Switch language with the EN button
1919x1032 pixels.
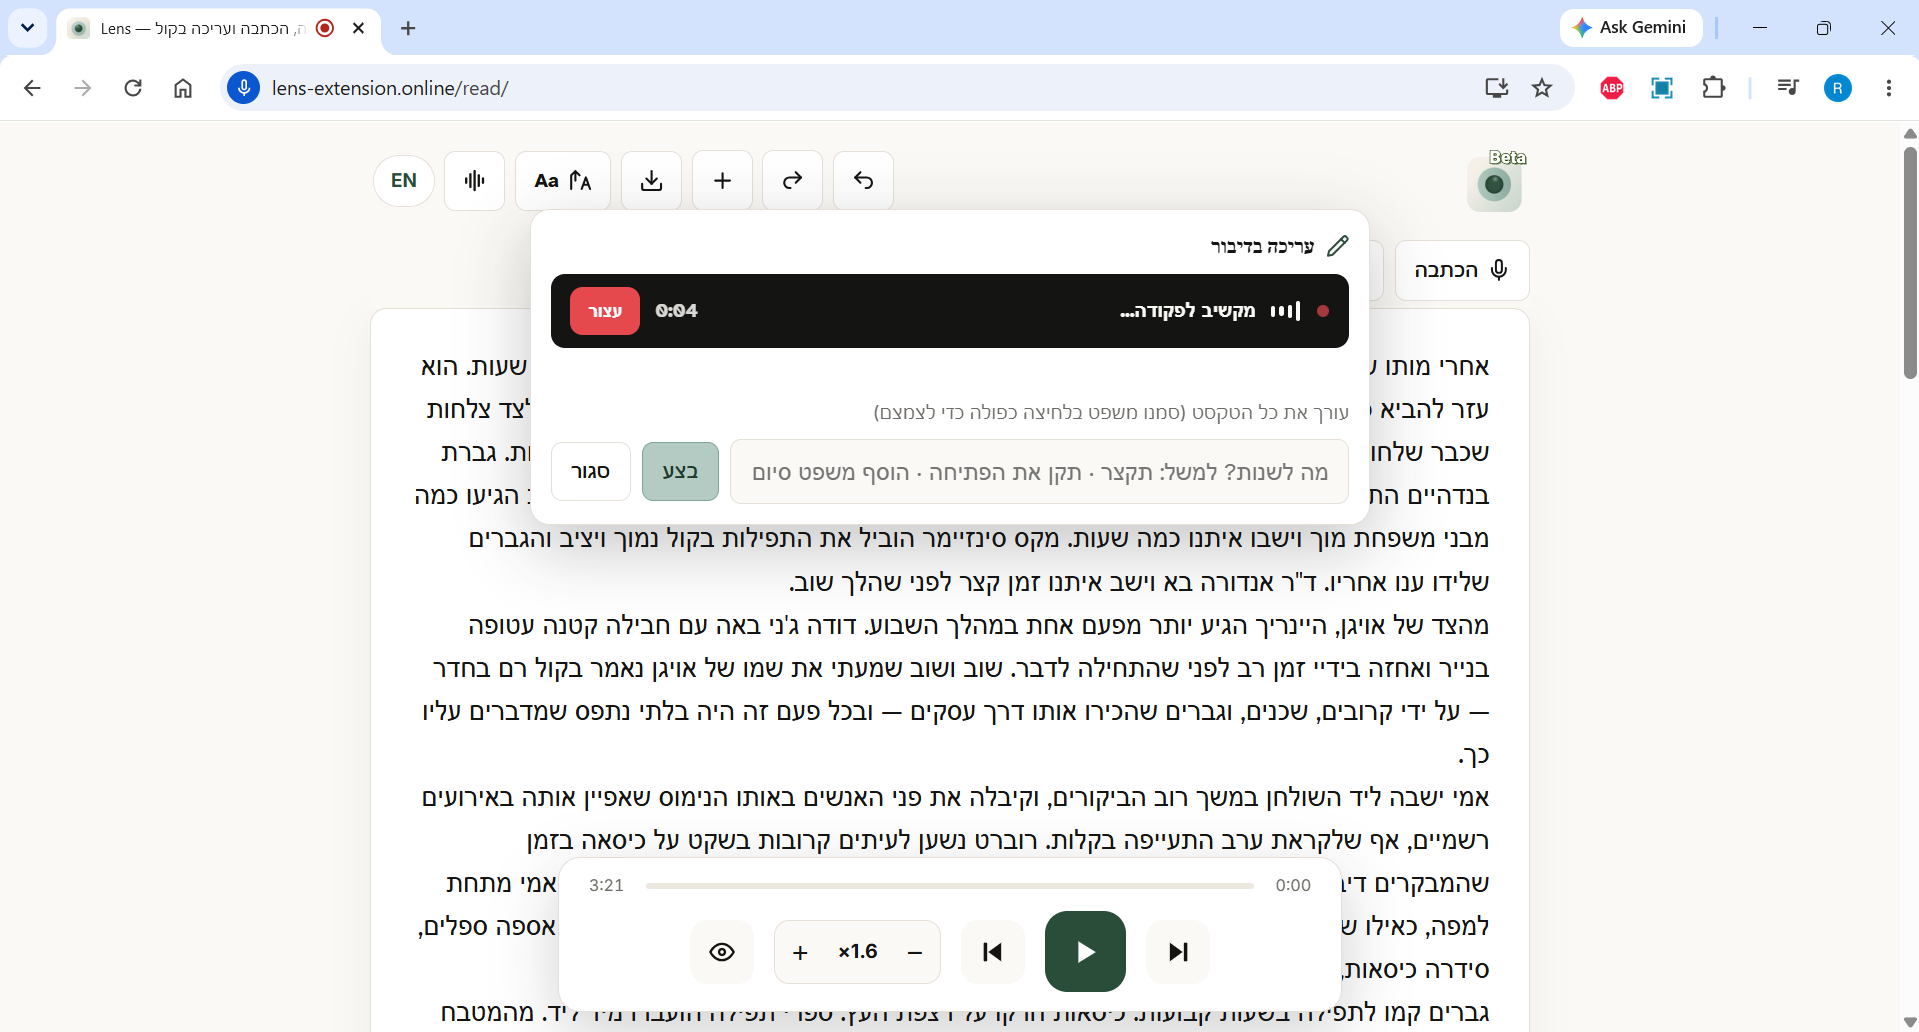404,181
